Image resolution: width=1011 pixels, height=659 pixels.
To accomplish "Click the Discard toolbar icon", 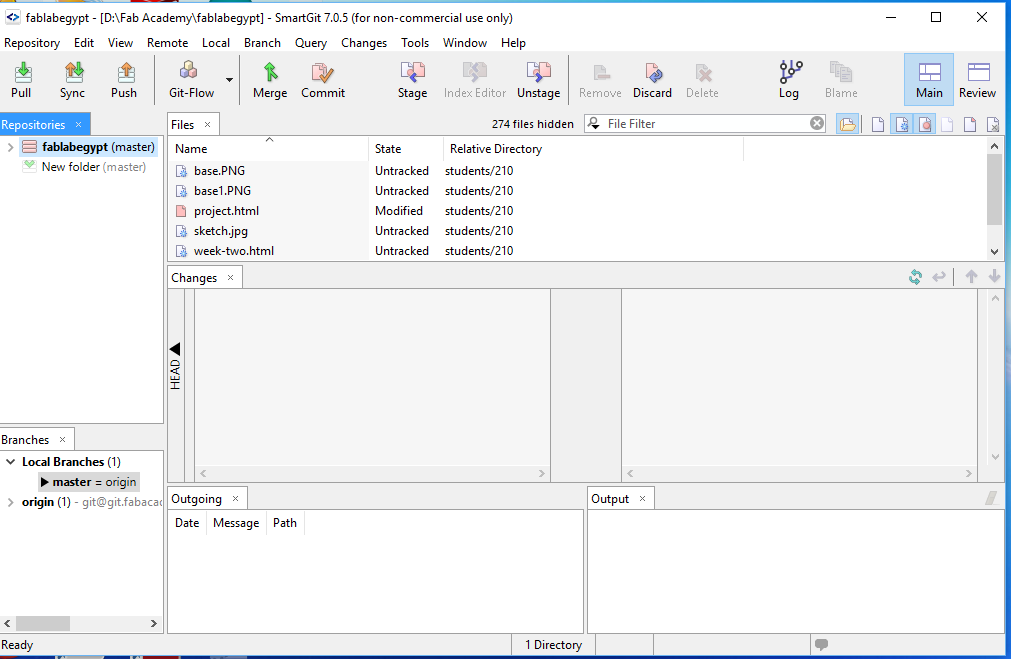I will point(653,80).
